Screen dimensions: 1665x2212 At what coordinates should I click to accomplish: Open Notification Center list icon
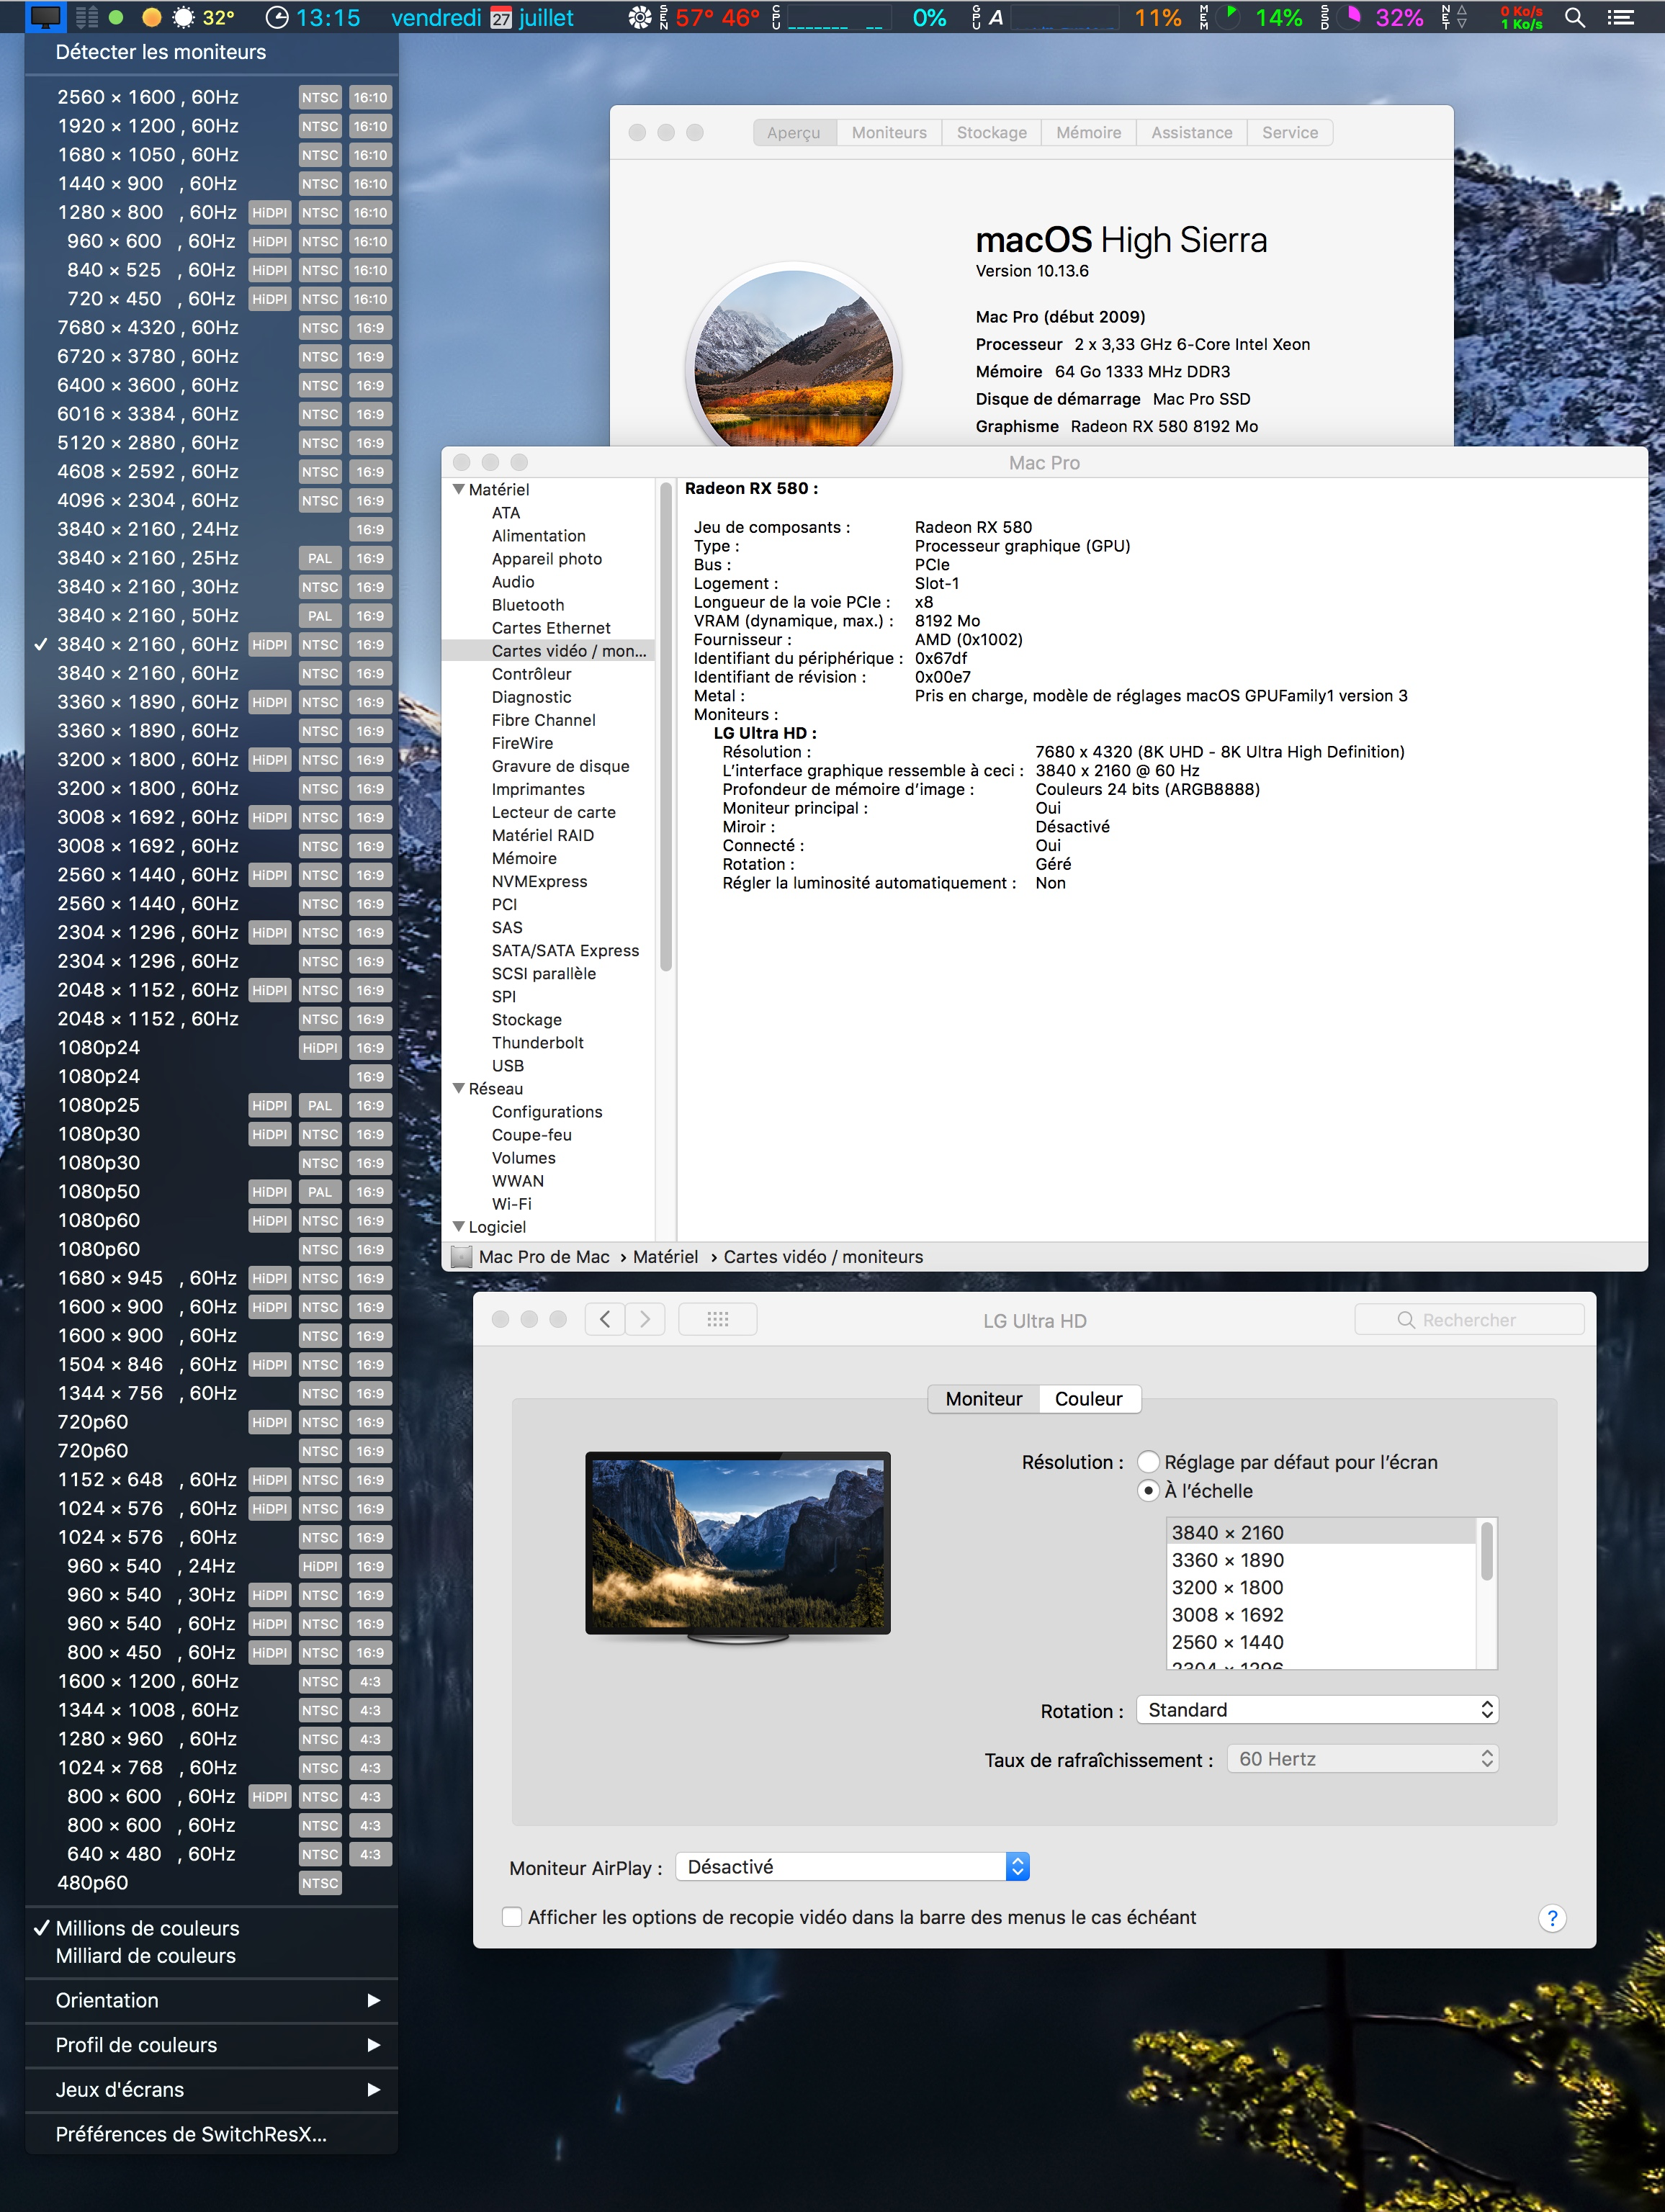pos(1620,17)
